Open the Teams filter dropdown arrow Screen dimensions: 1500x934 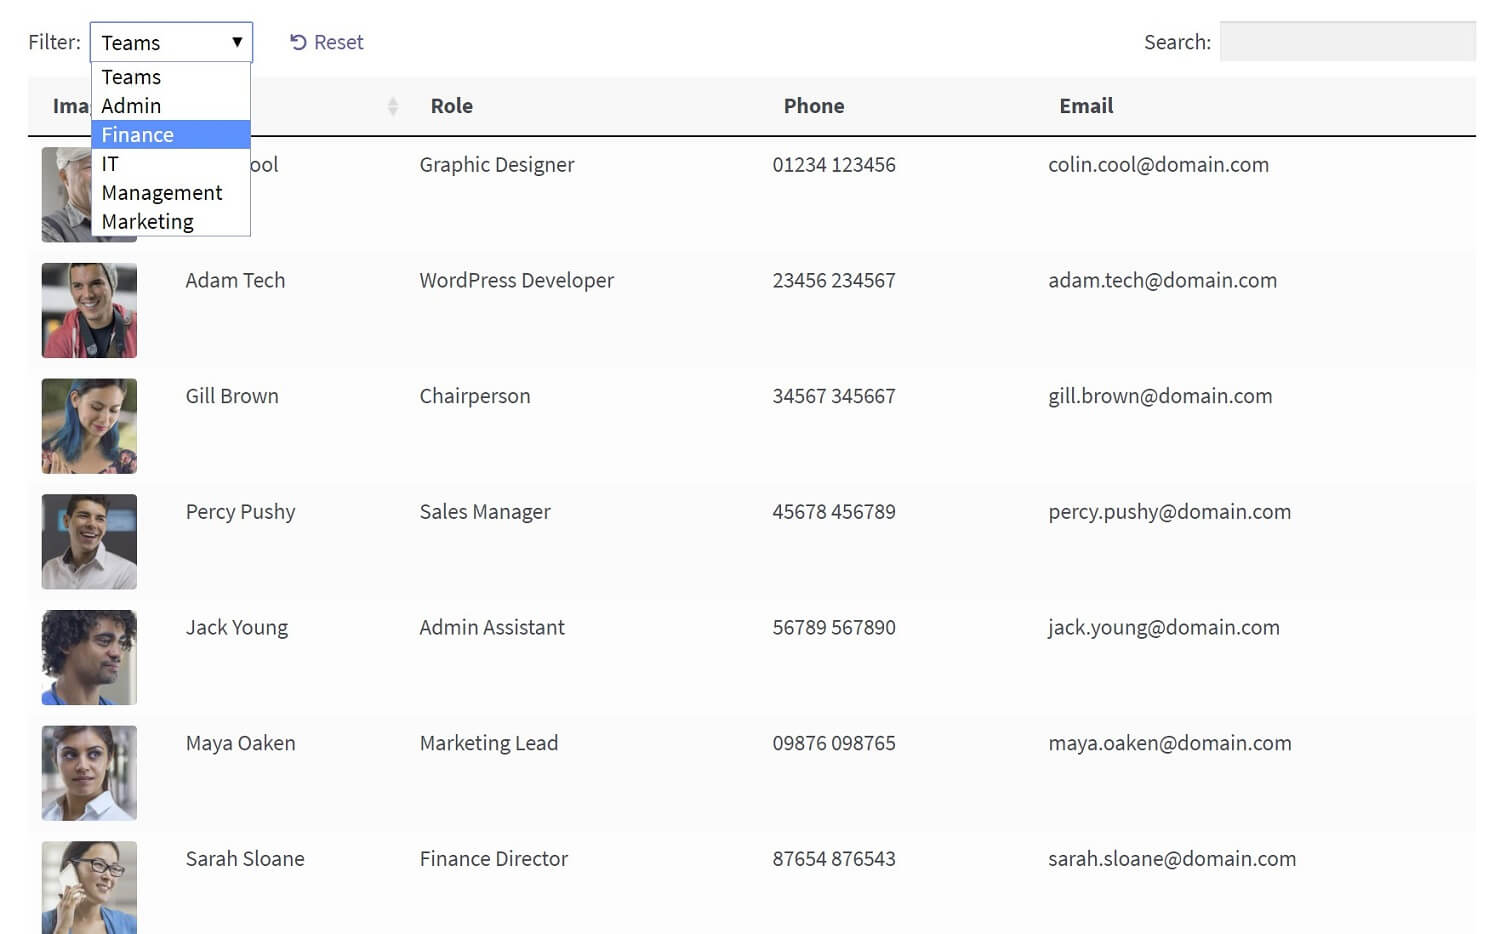238,42
